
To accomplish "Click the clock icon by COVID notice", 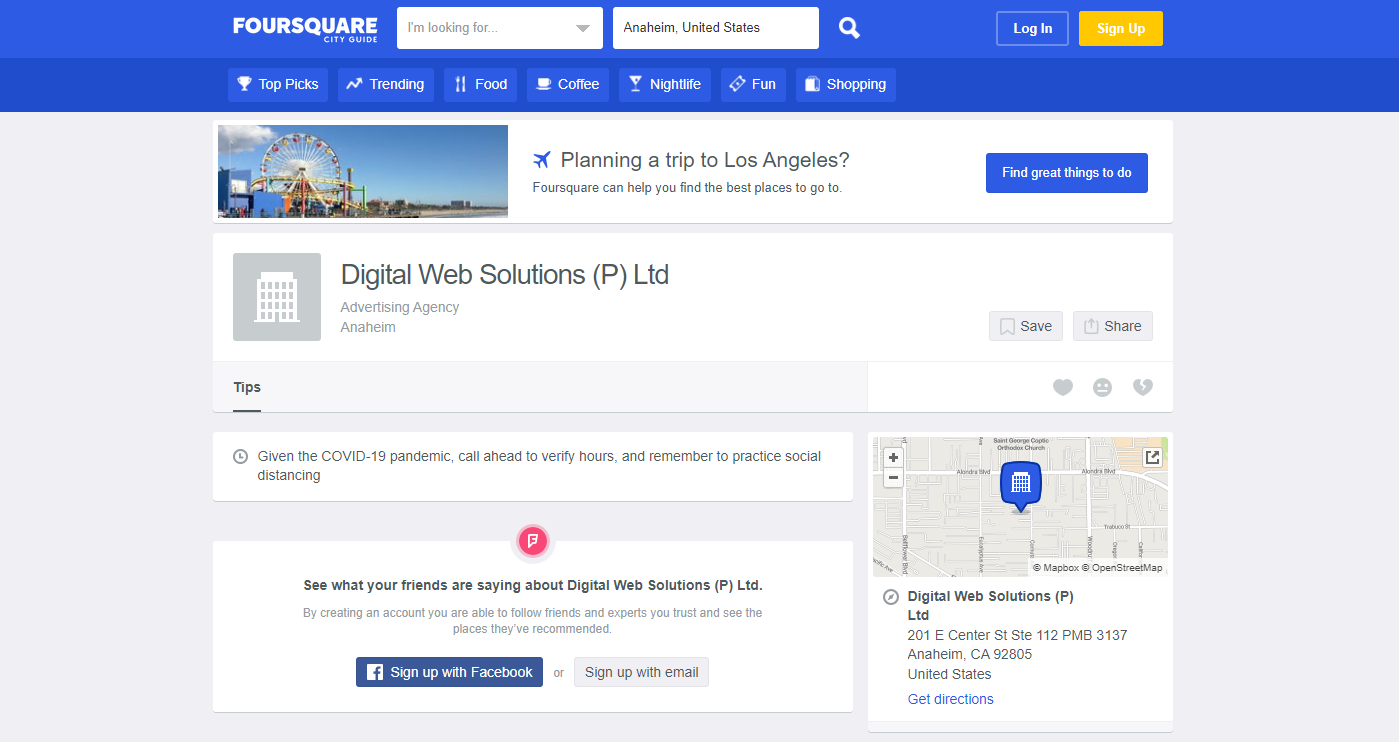I will click(240, 457).
